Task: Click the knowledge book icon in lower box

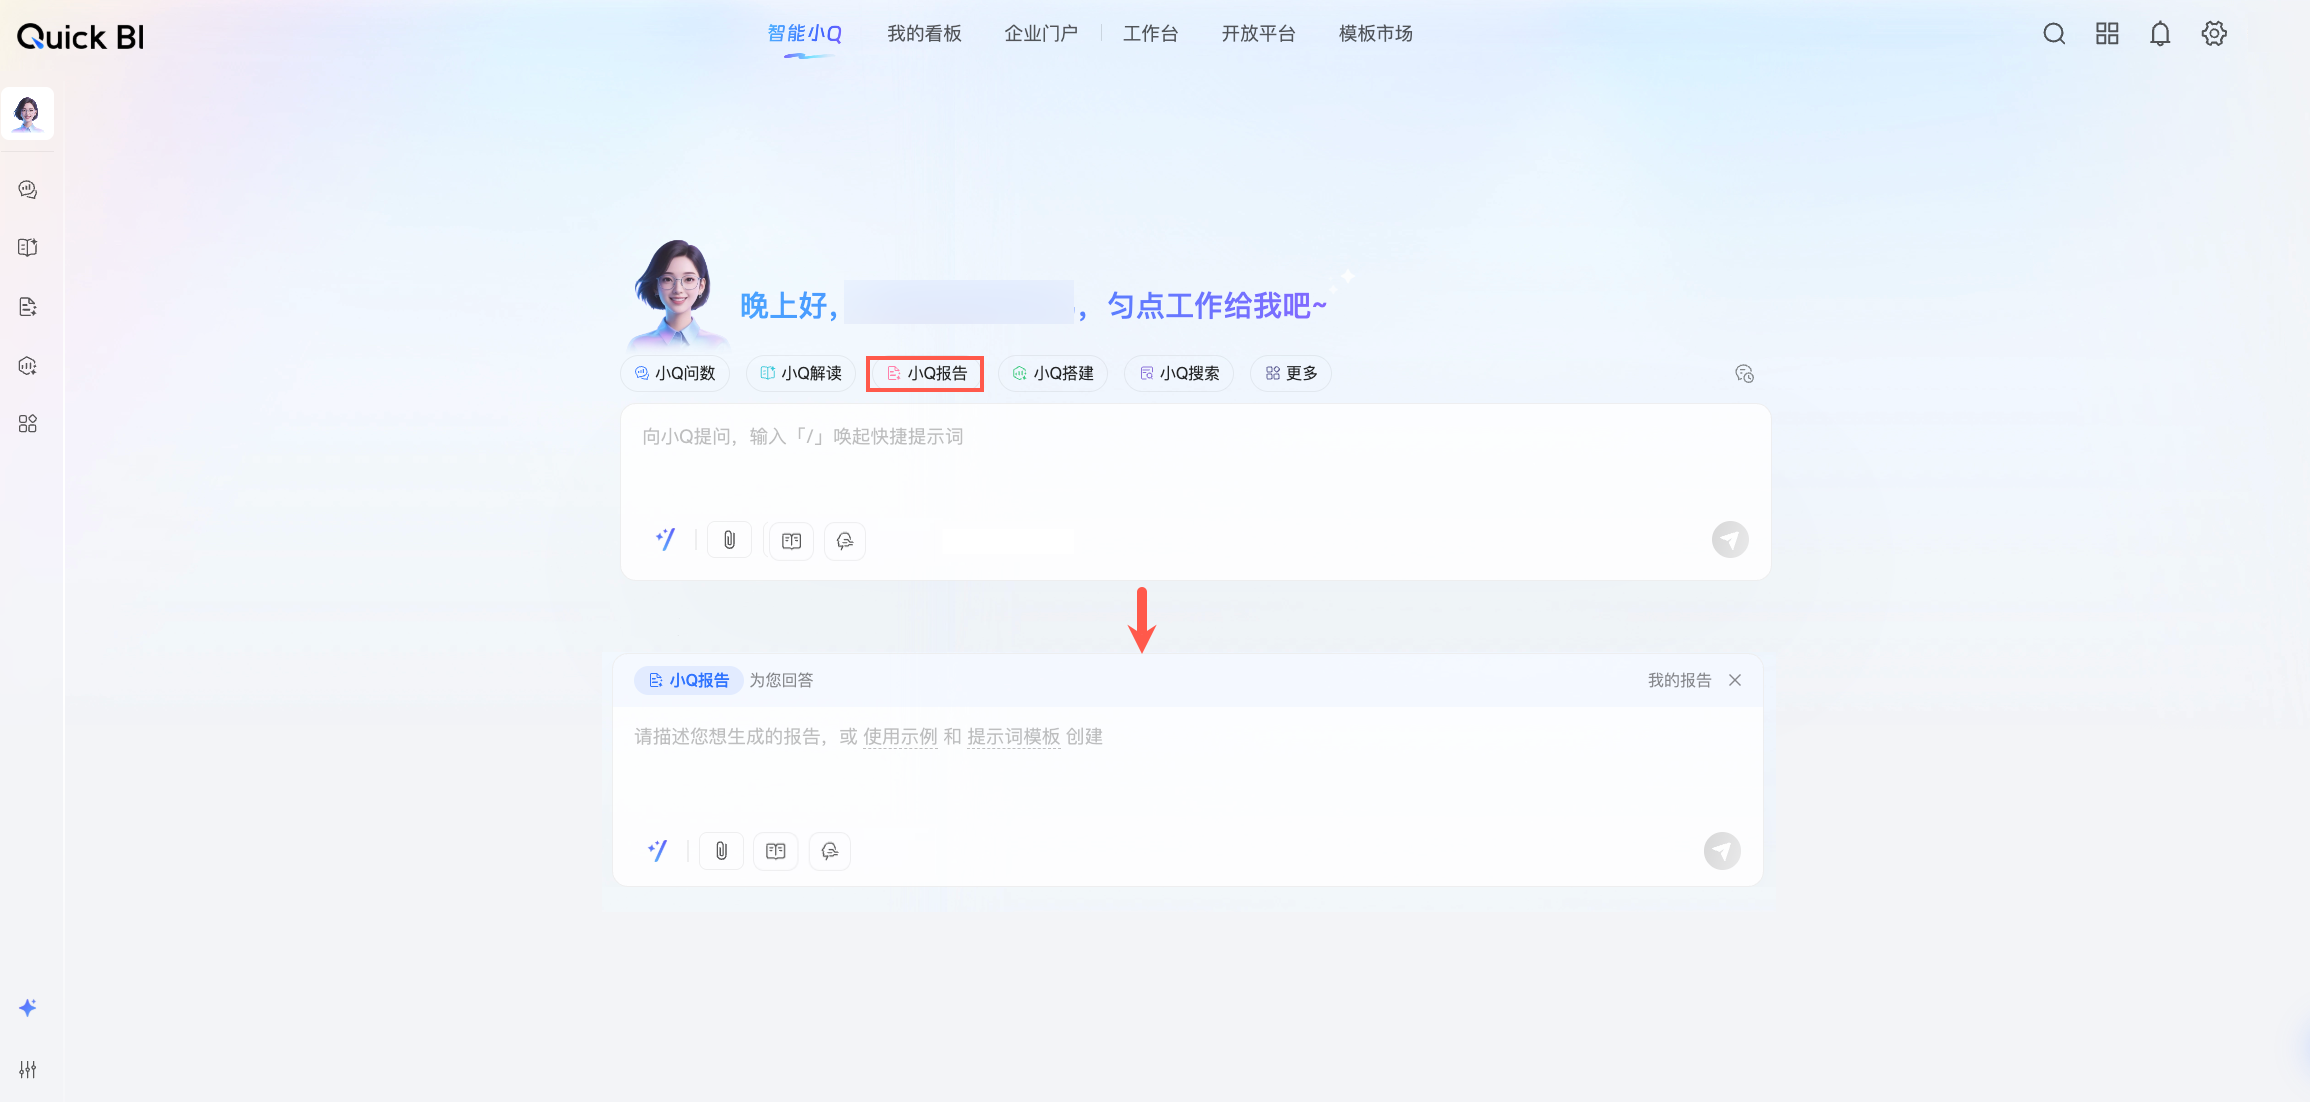Action: point(775,851)
